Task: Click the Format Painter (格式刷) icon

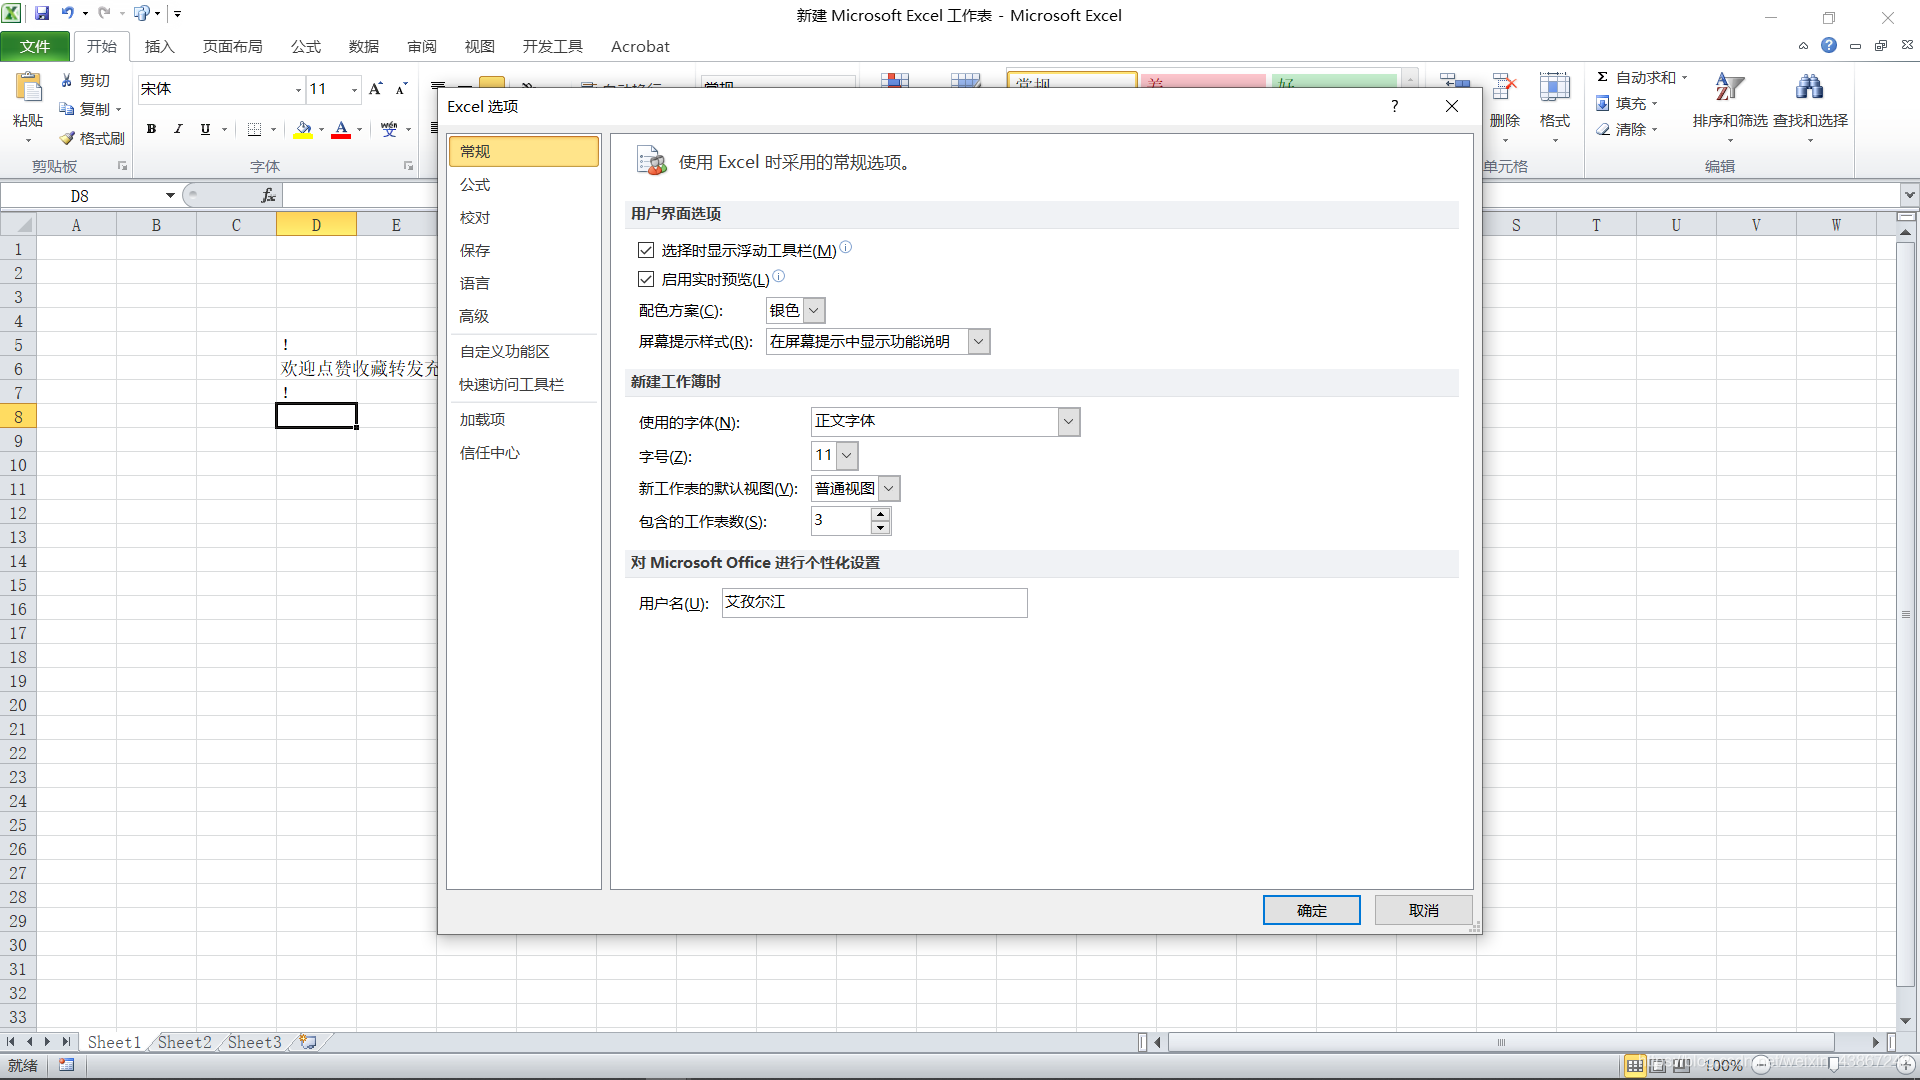Action: pos(67,138)
